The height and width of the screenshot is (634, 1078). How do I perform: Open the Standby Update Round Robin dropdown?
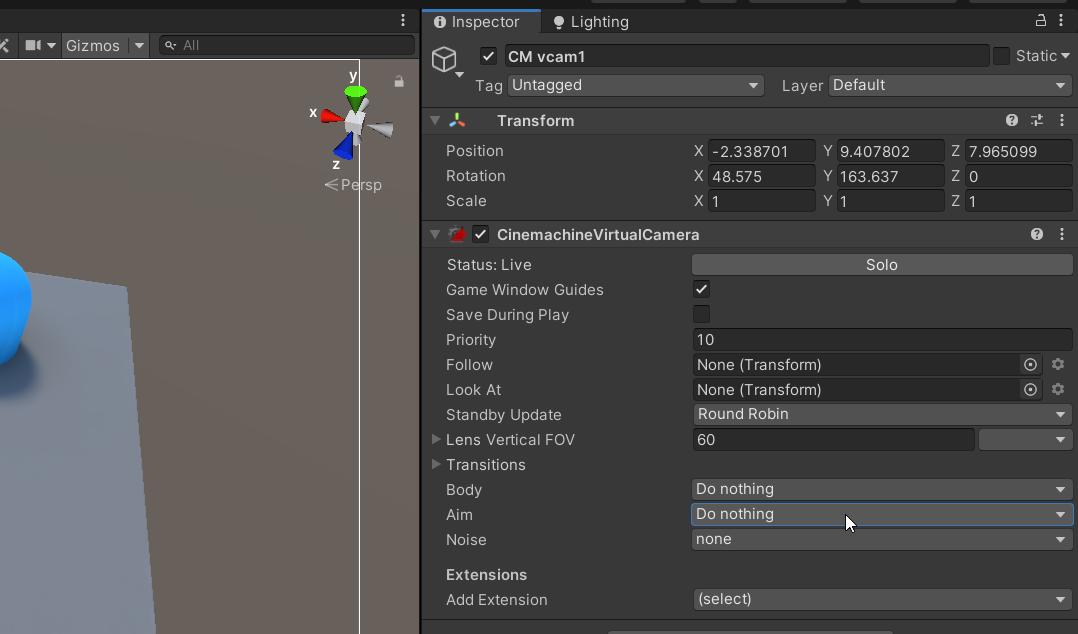tap(882, 415)
